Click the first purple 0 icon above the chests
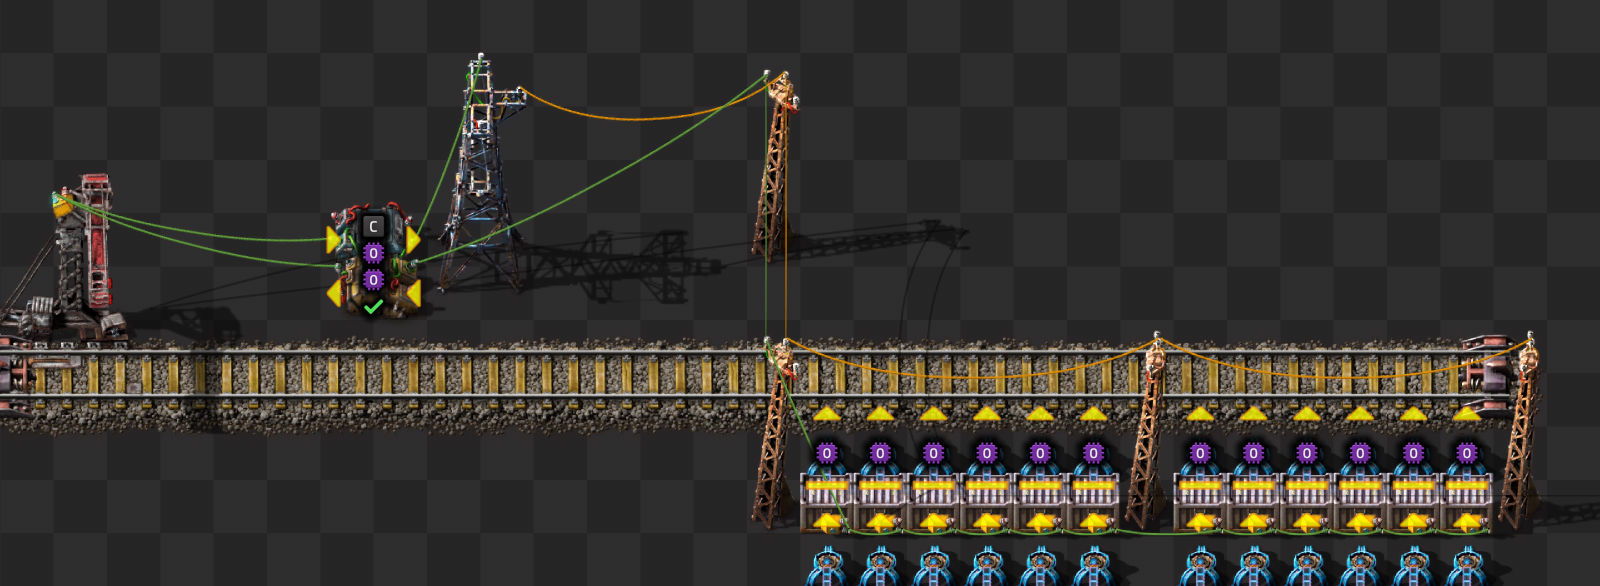The image size is (1600, 586). [x=827, y=453]
